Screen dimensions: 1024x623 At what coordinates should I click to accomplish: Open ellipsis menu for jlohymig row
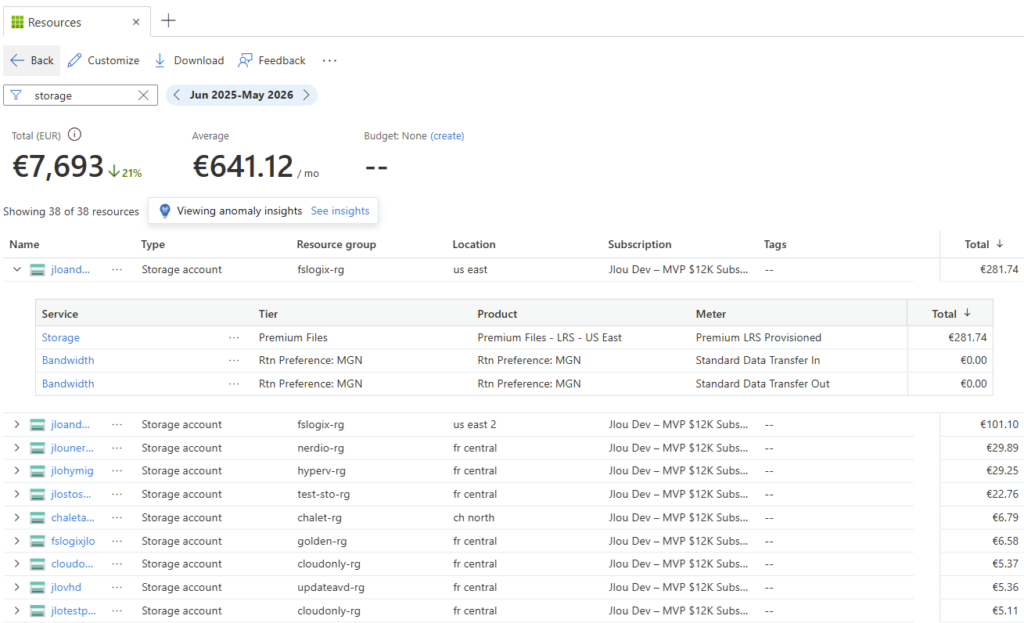(117, 471)
